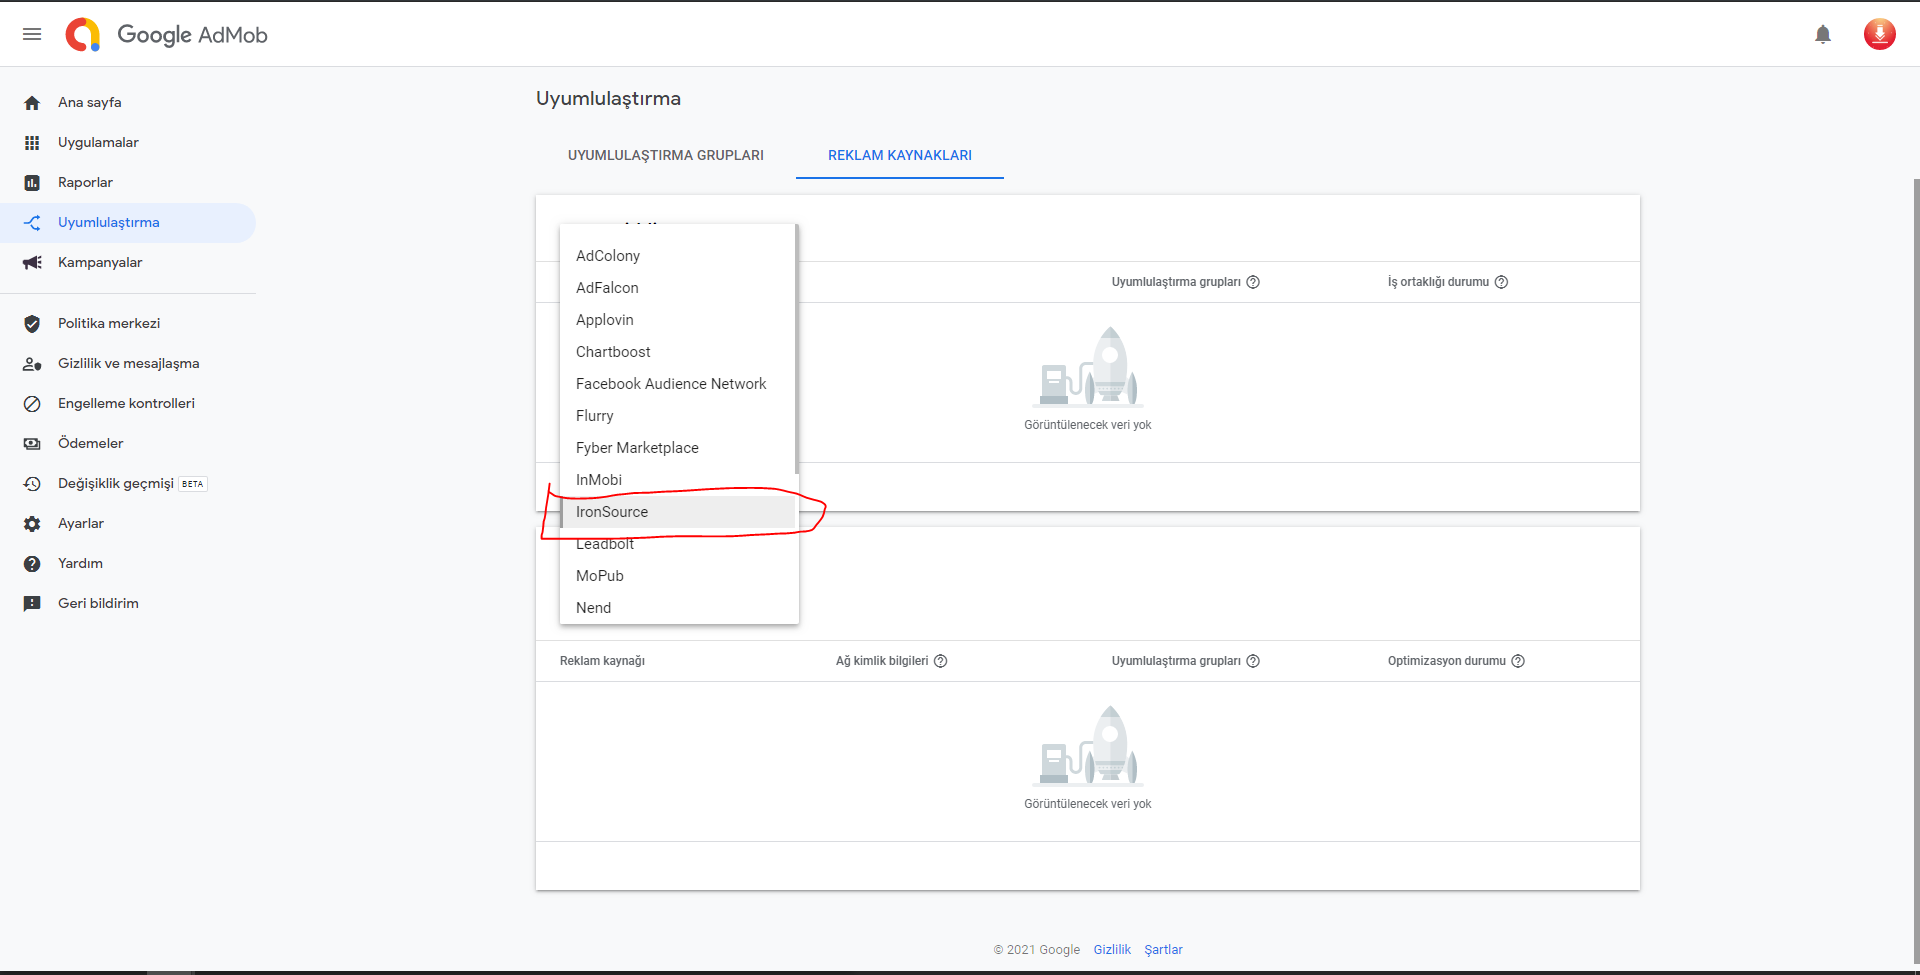Open Uygulamalar in the sidebar

tap(128, 143)
